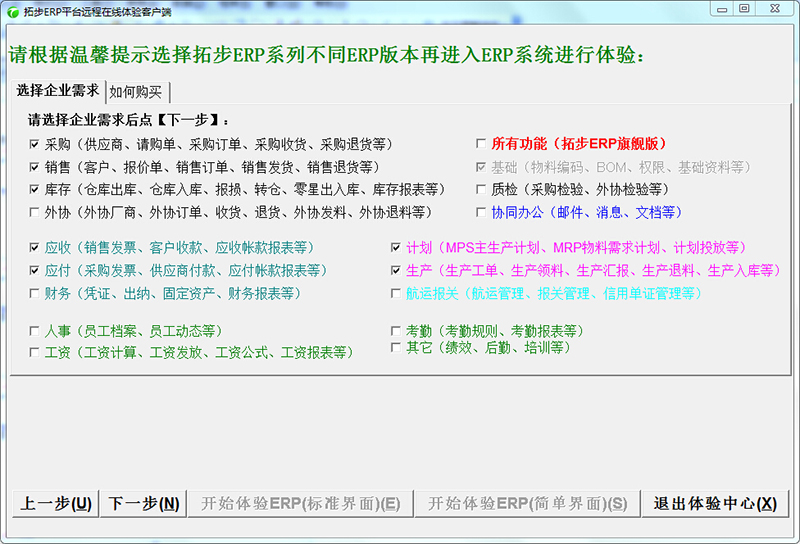Viewport: 800px width, 544px height.
Task: Check 所有功能 flagship edition option
Action: click(481, 144)
